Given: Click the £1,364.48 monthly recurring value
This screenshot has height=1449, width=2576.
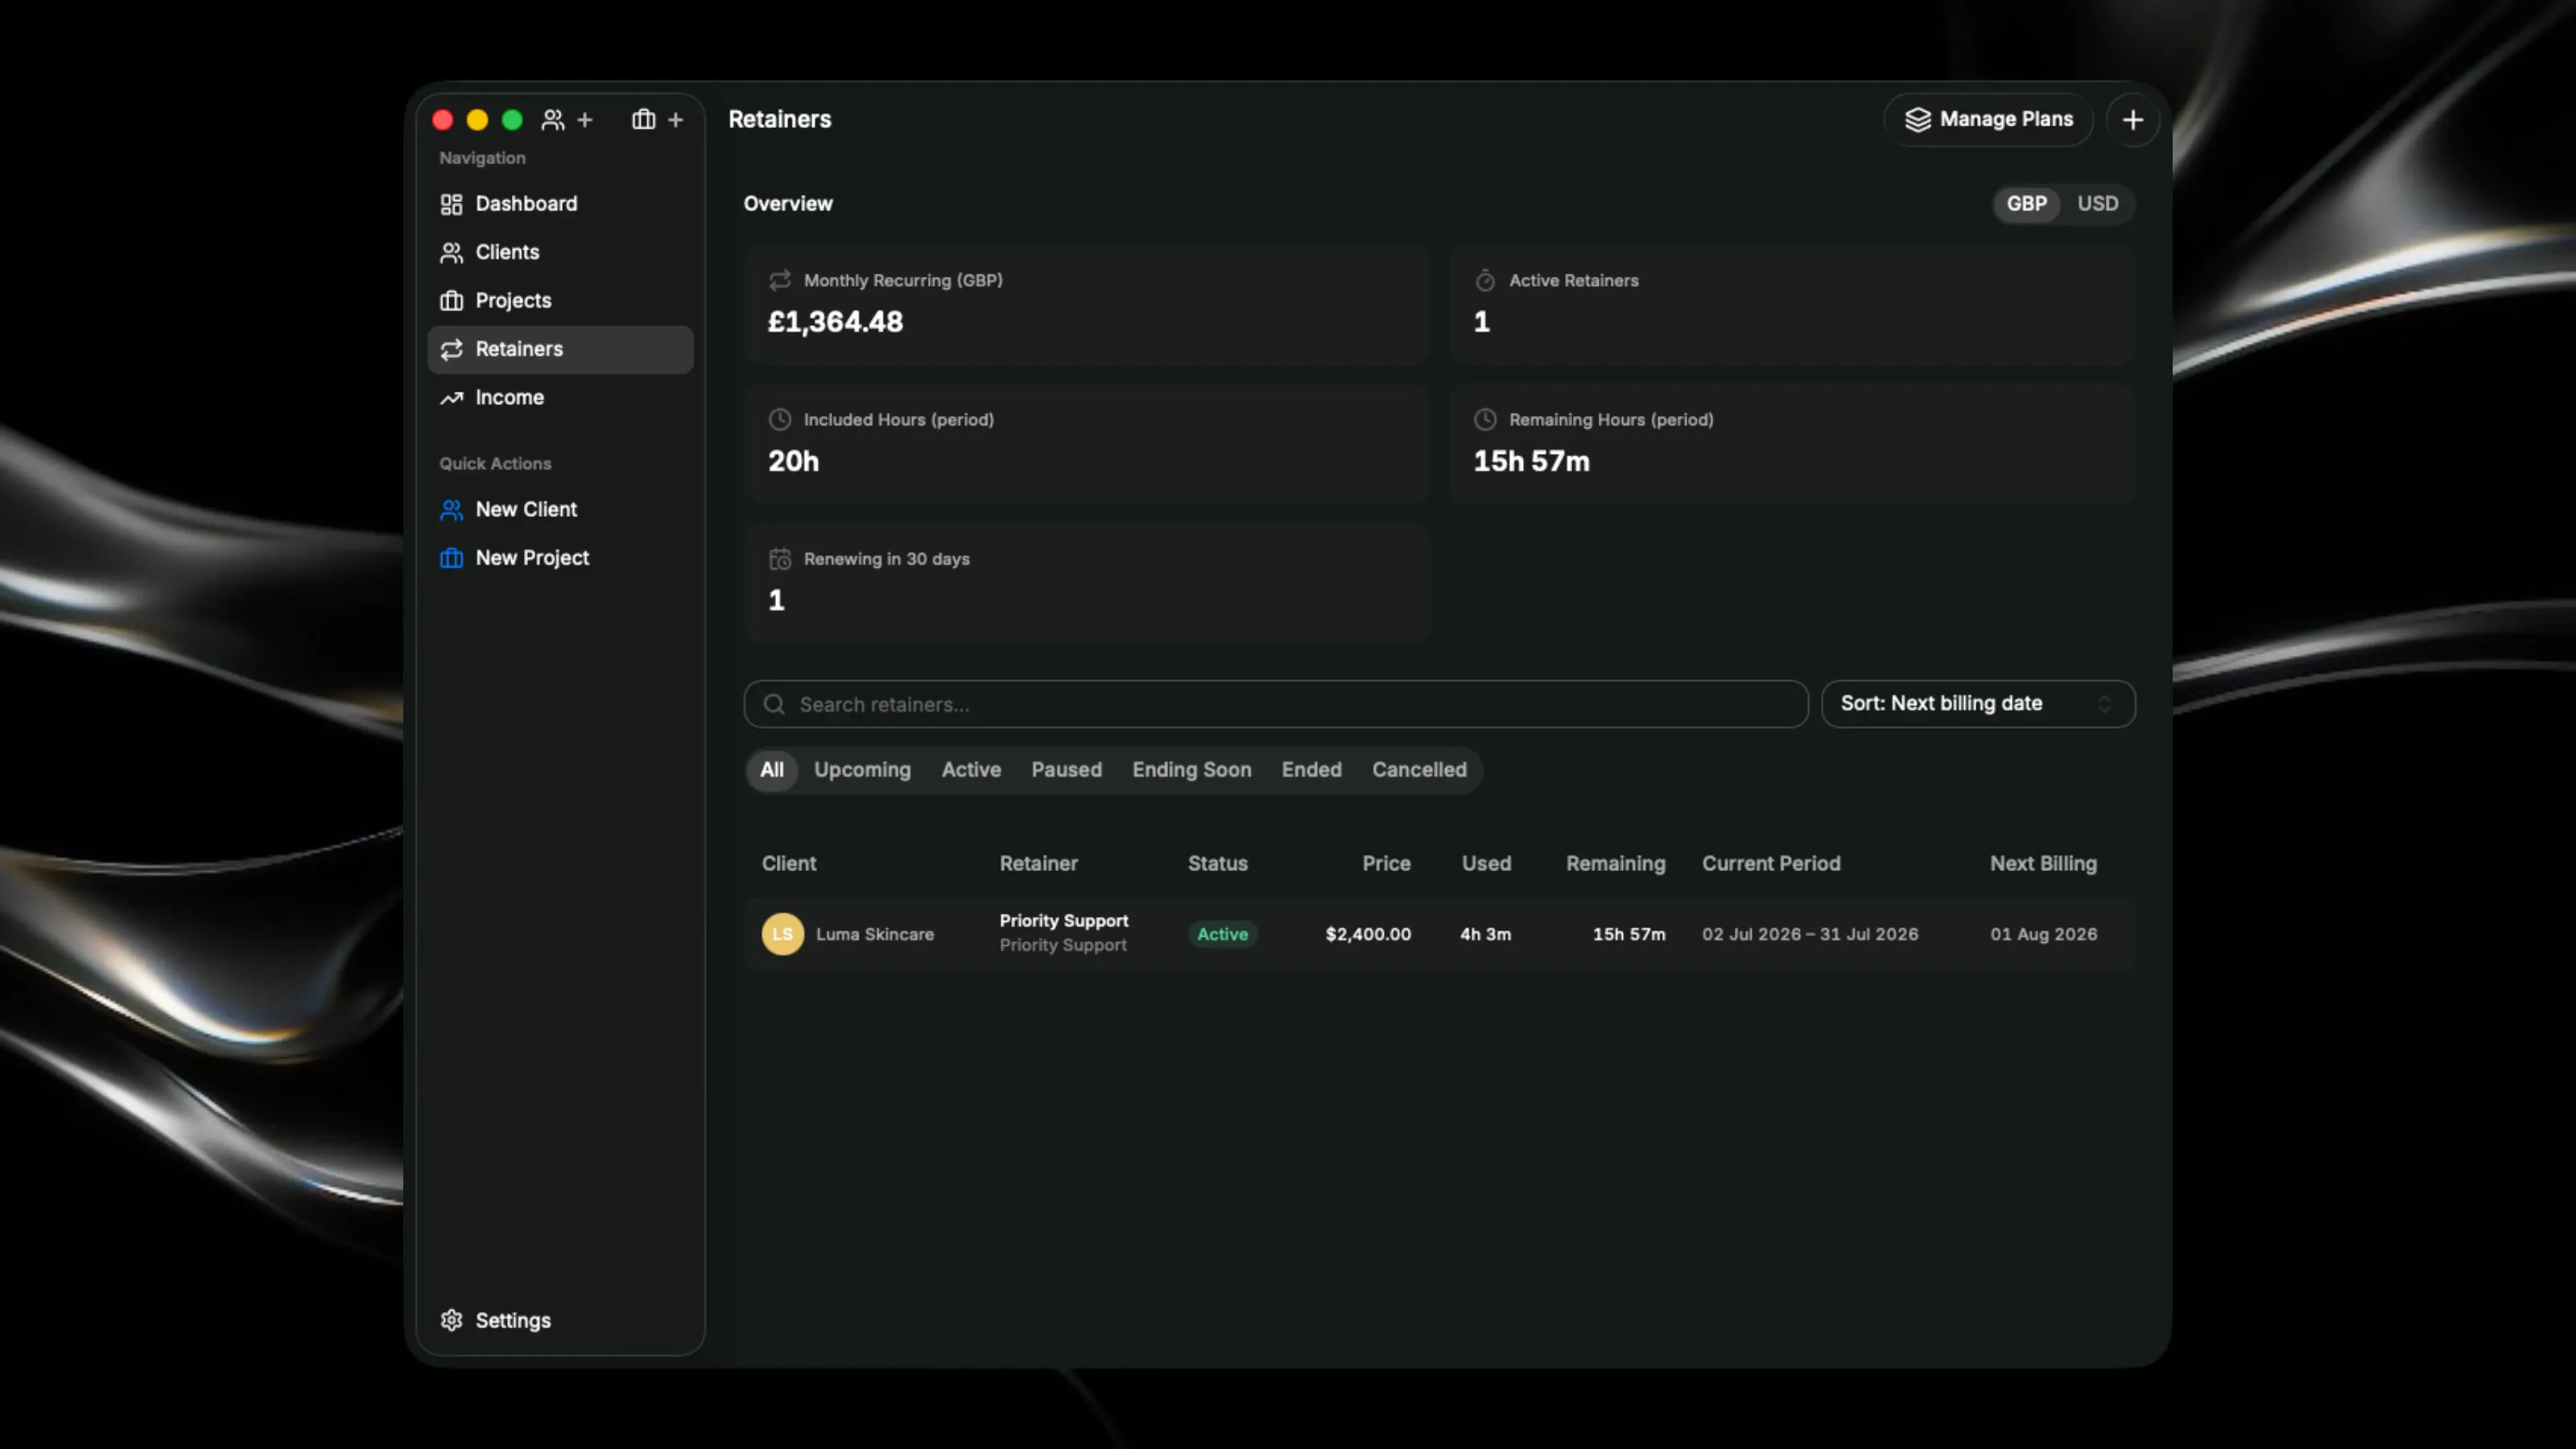Looking at the screenshot, I should click(x=835, y=322).
